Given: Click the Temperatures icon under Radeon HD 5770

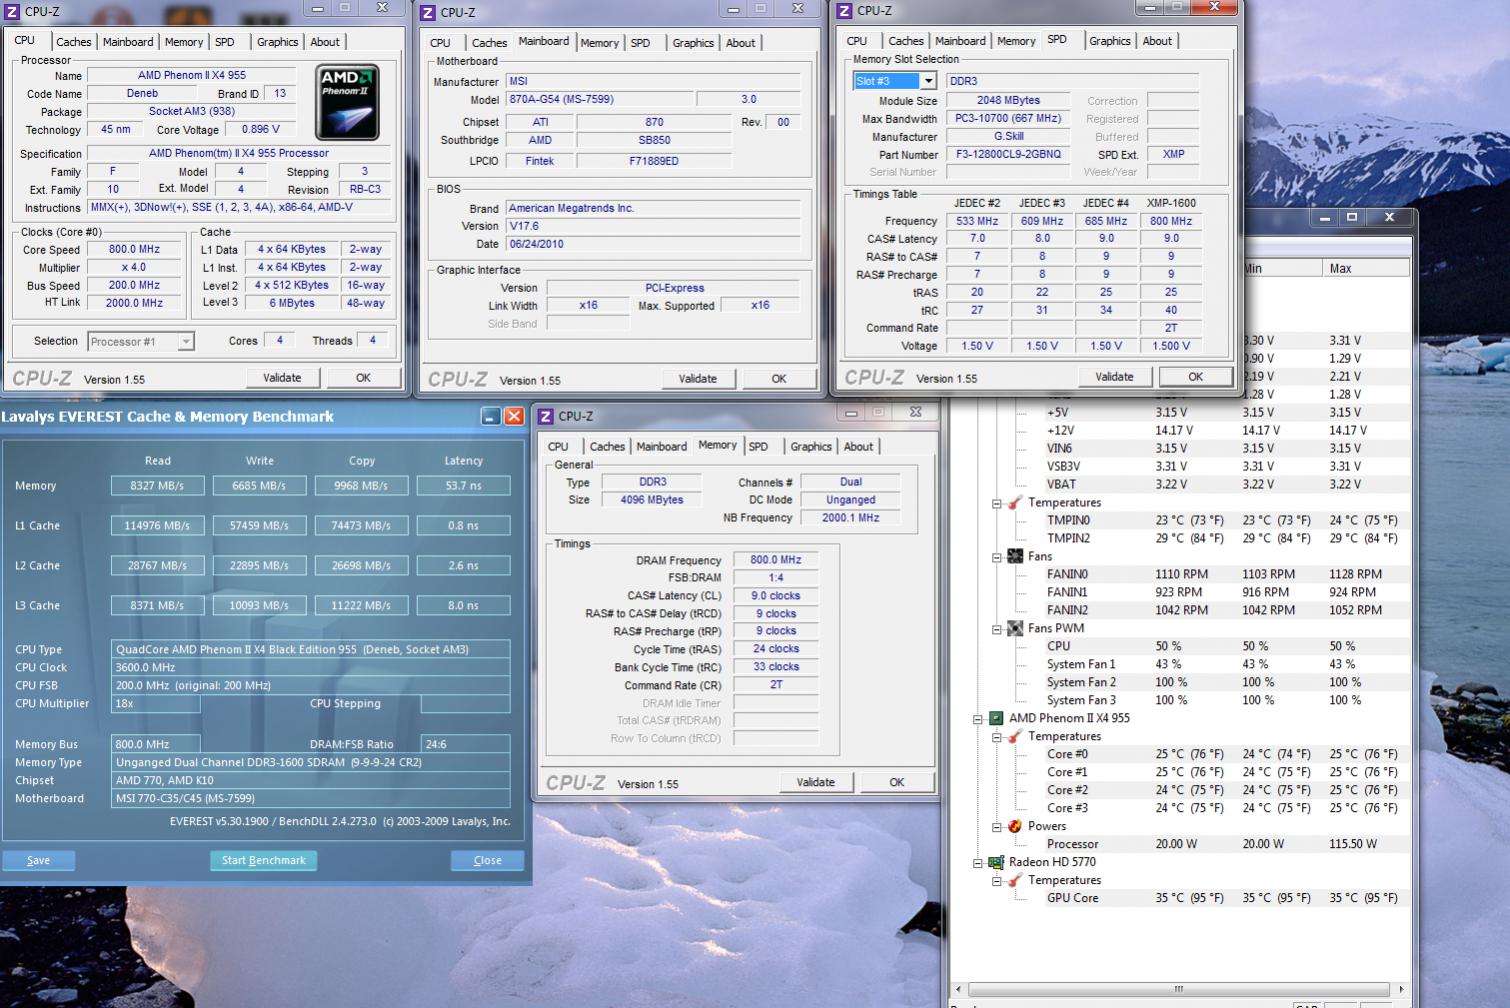Looking at the screenshot, I should pyautogui.click(x=1014, y=880).
